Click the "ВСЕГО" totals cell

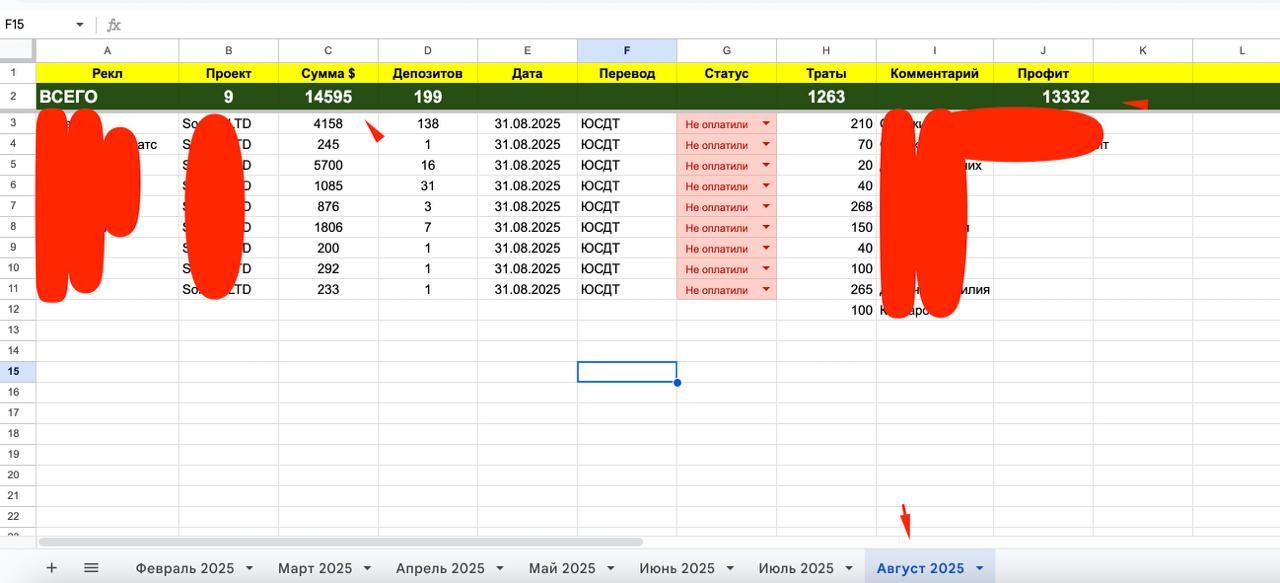click(x=107, y=97)
